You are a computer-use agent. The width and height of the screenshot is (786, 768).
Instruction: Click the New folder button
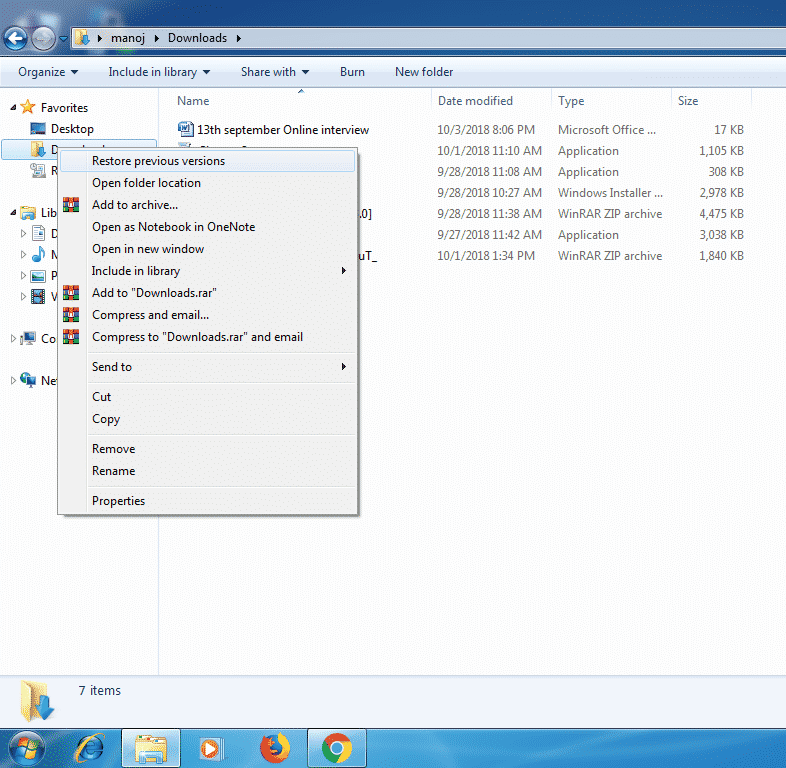(x=424, y=72)
